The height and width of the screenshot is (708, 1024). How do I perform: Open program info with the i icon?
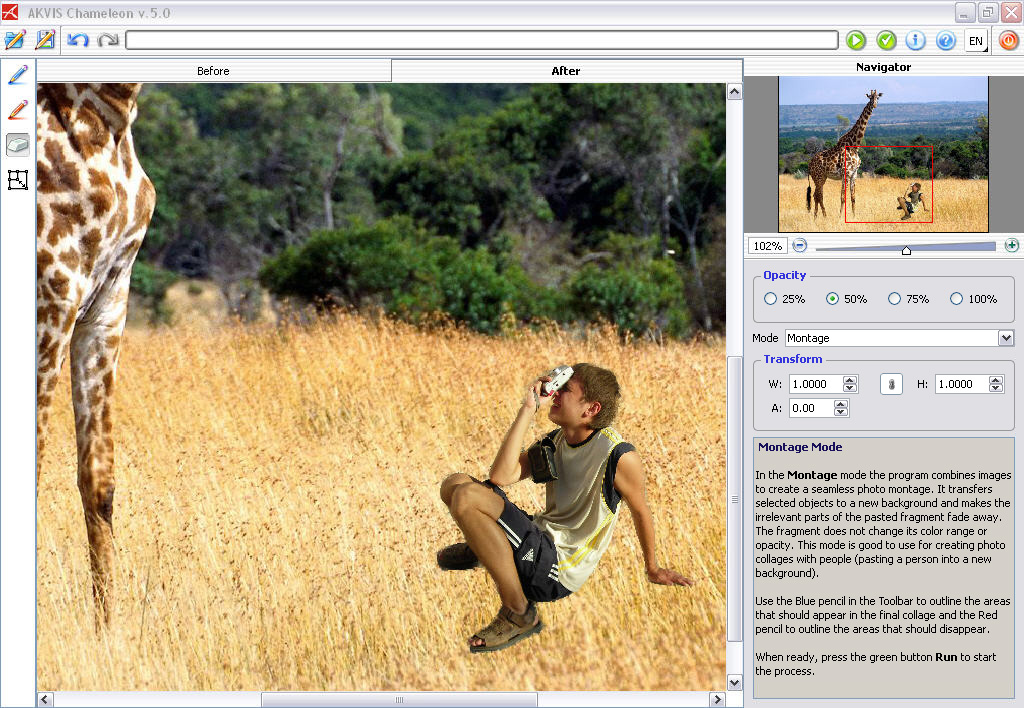pyautogui.click(x=916, y=40)
